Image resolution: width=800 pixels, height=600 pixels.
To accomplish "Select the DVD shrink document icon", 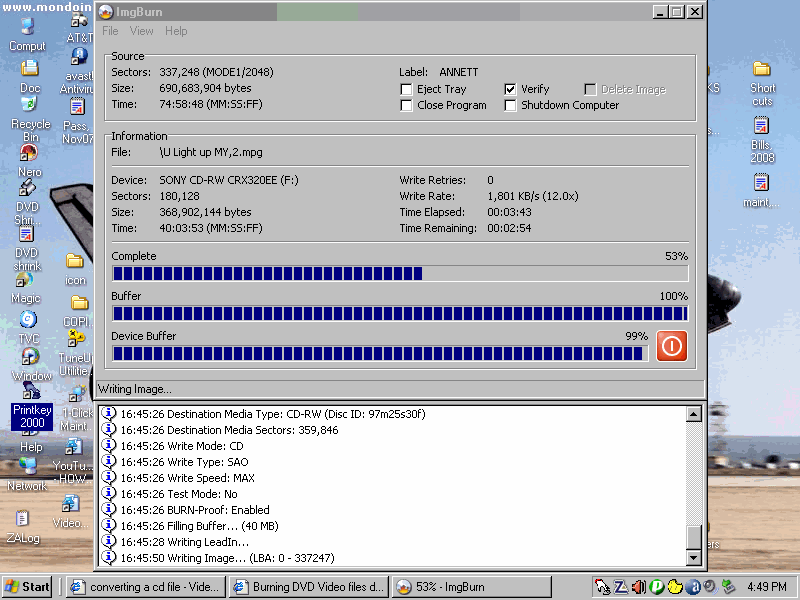I will click(x=27, y=248).
